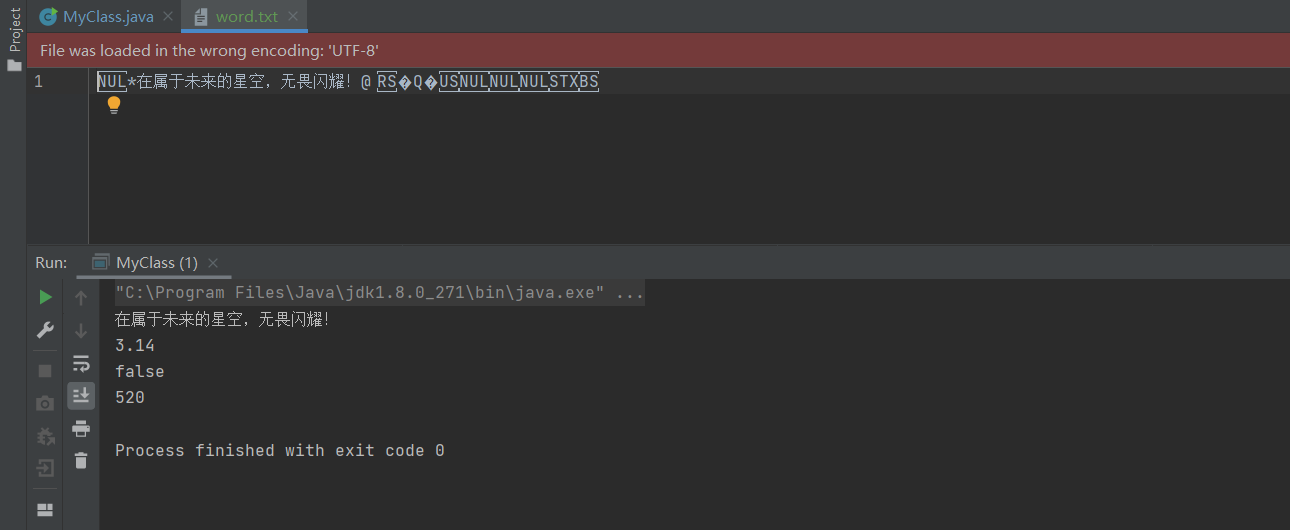Viewport: 1290px width, 530px height.
Task: Place cursor in word.txt editor text line
Action: (x=348, y=82)
